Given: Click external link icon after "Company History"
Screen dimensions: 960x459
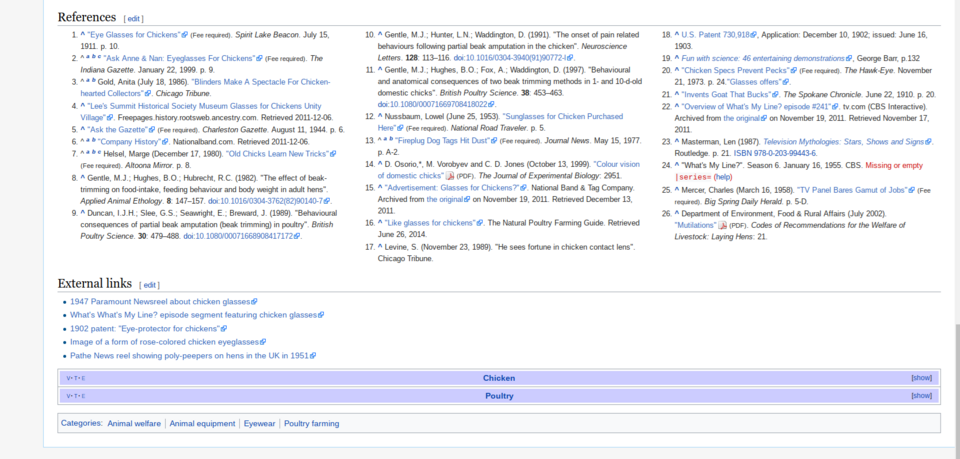Looking at the screenshot, I should 167,142.
